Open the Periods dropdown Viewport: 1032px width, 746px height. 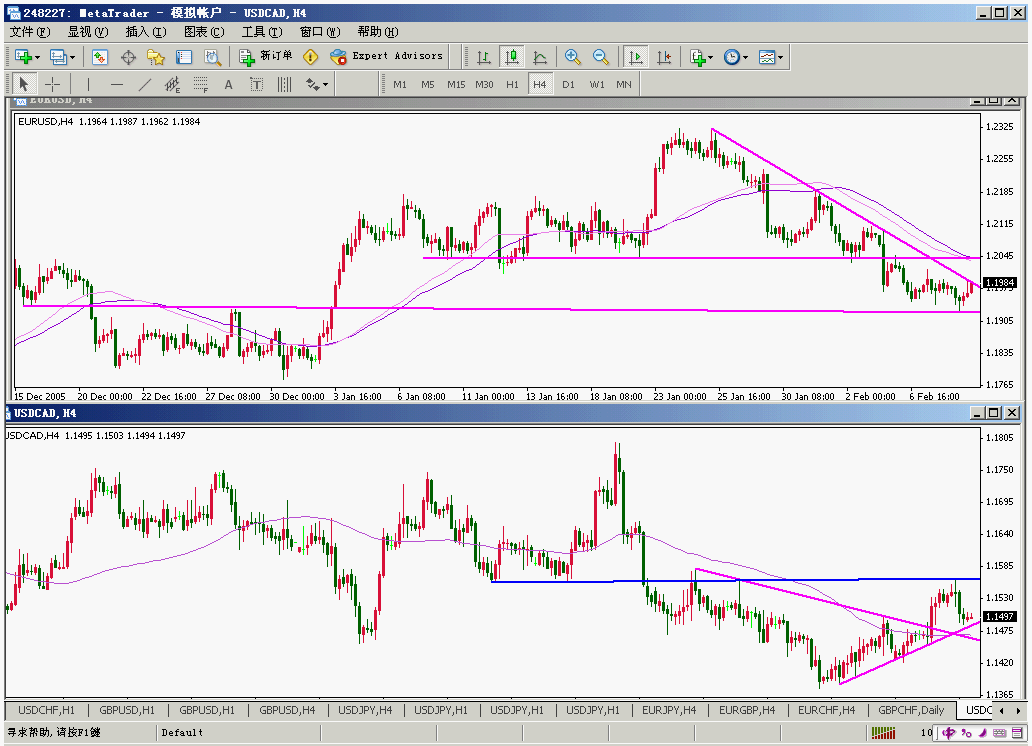tap(733, 57)
